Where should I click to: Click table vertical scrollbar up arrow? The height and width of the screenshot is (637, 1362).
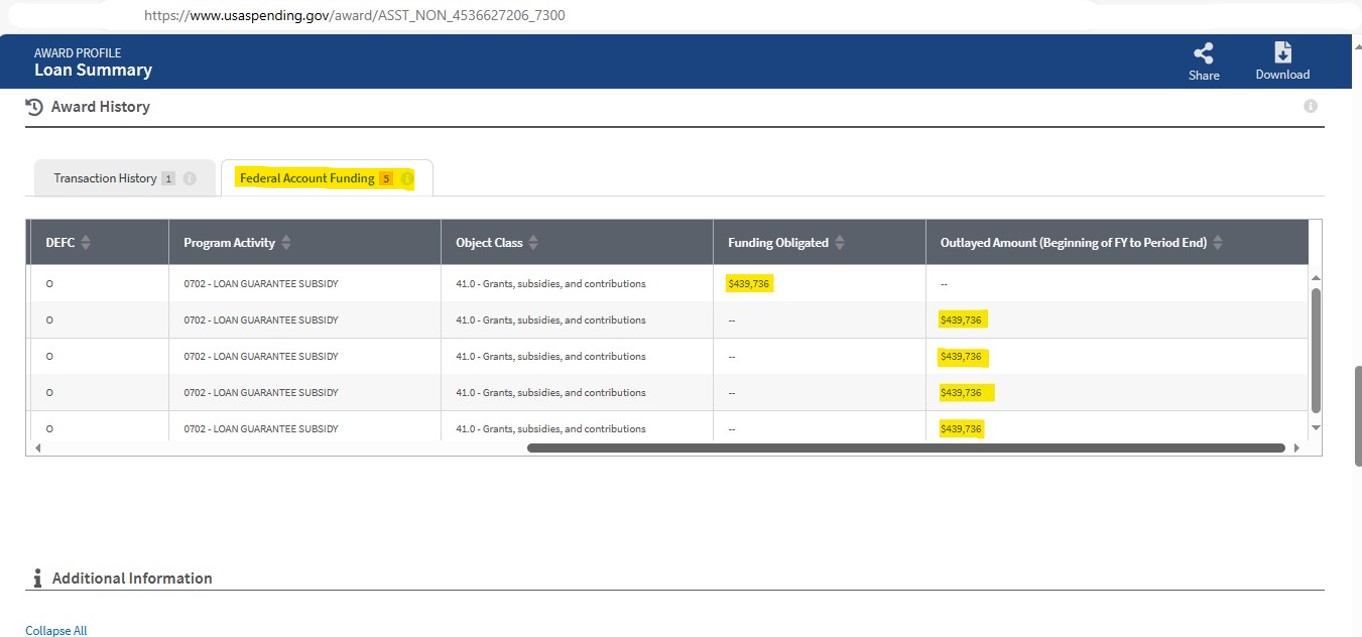tap(1316, 277)
